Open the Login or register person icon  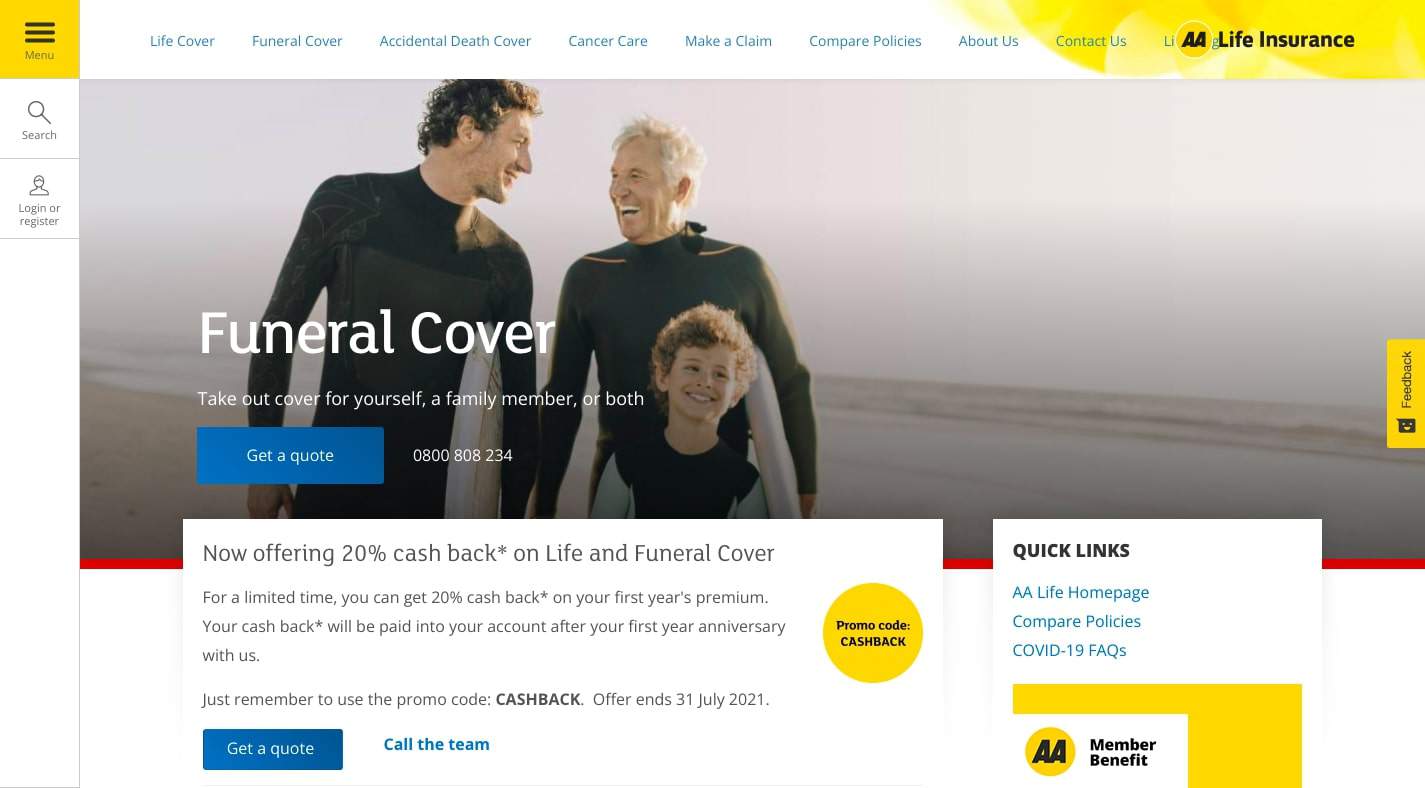39,186
